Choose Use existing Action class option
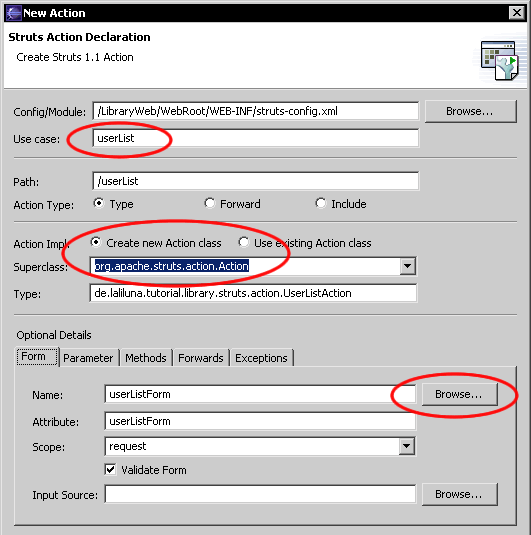Image resolution: width=531 pixels, height=535 pixels. tap(244, 243)
